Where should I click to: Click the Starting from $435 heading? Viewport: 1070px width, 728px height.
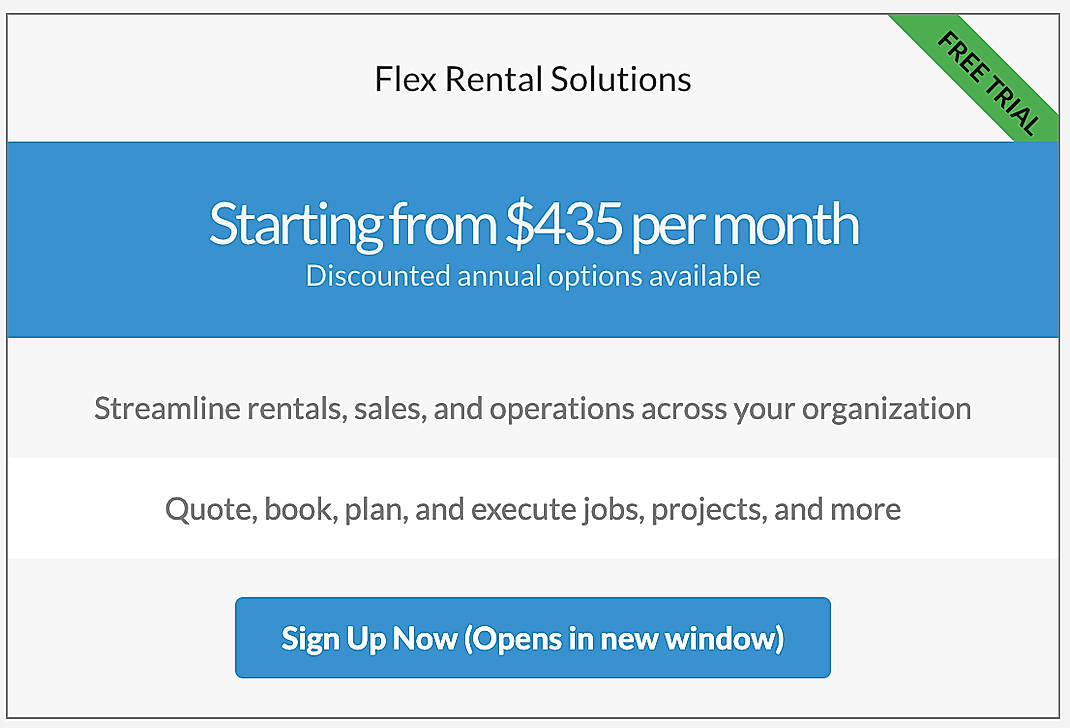532,224
